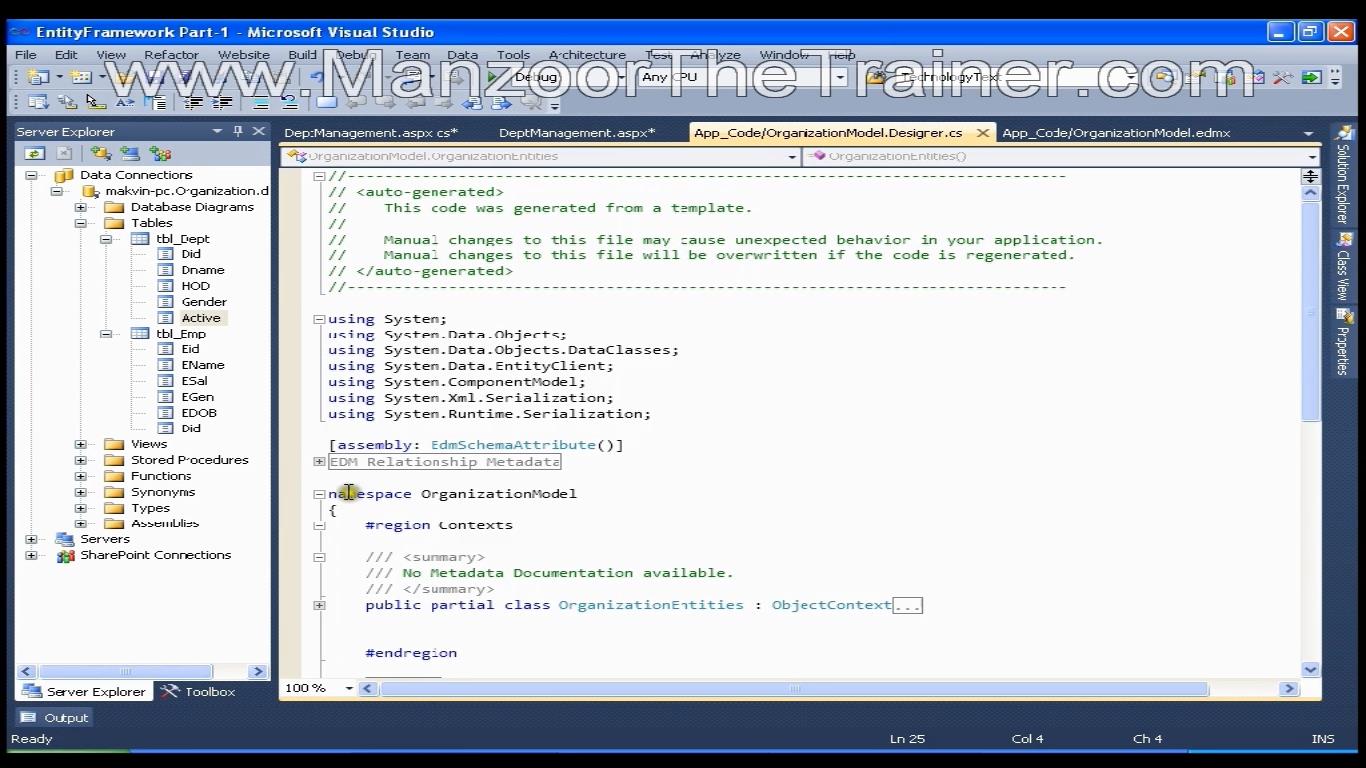Viewport: 1366px width, 768px height.
Task: Collapse the tbl_Dept table node
Action: 105,239
